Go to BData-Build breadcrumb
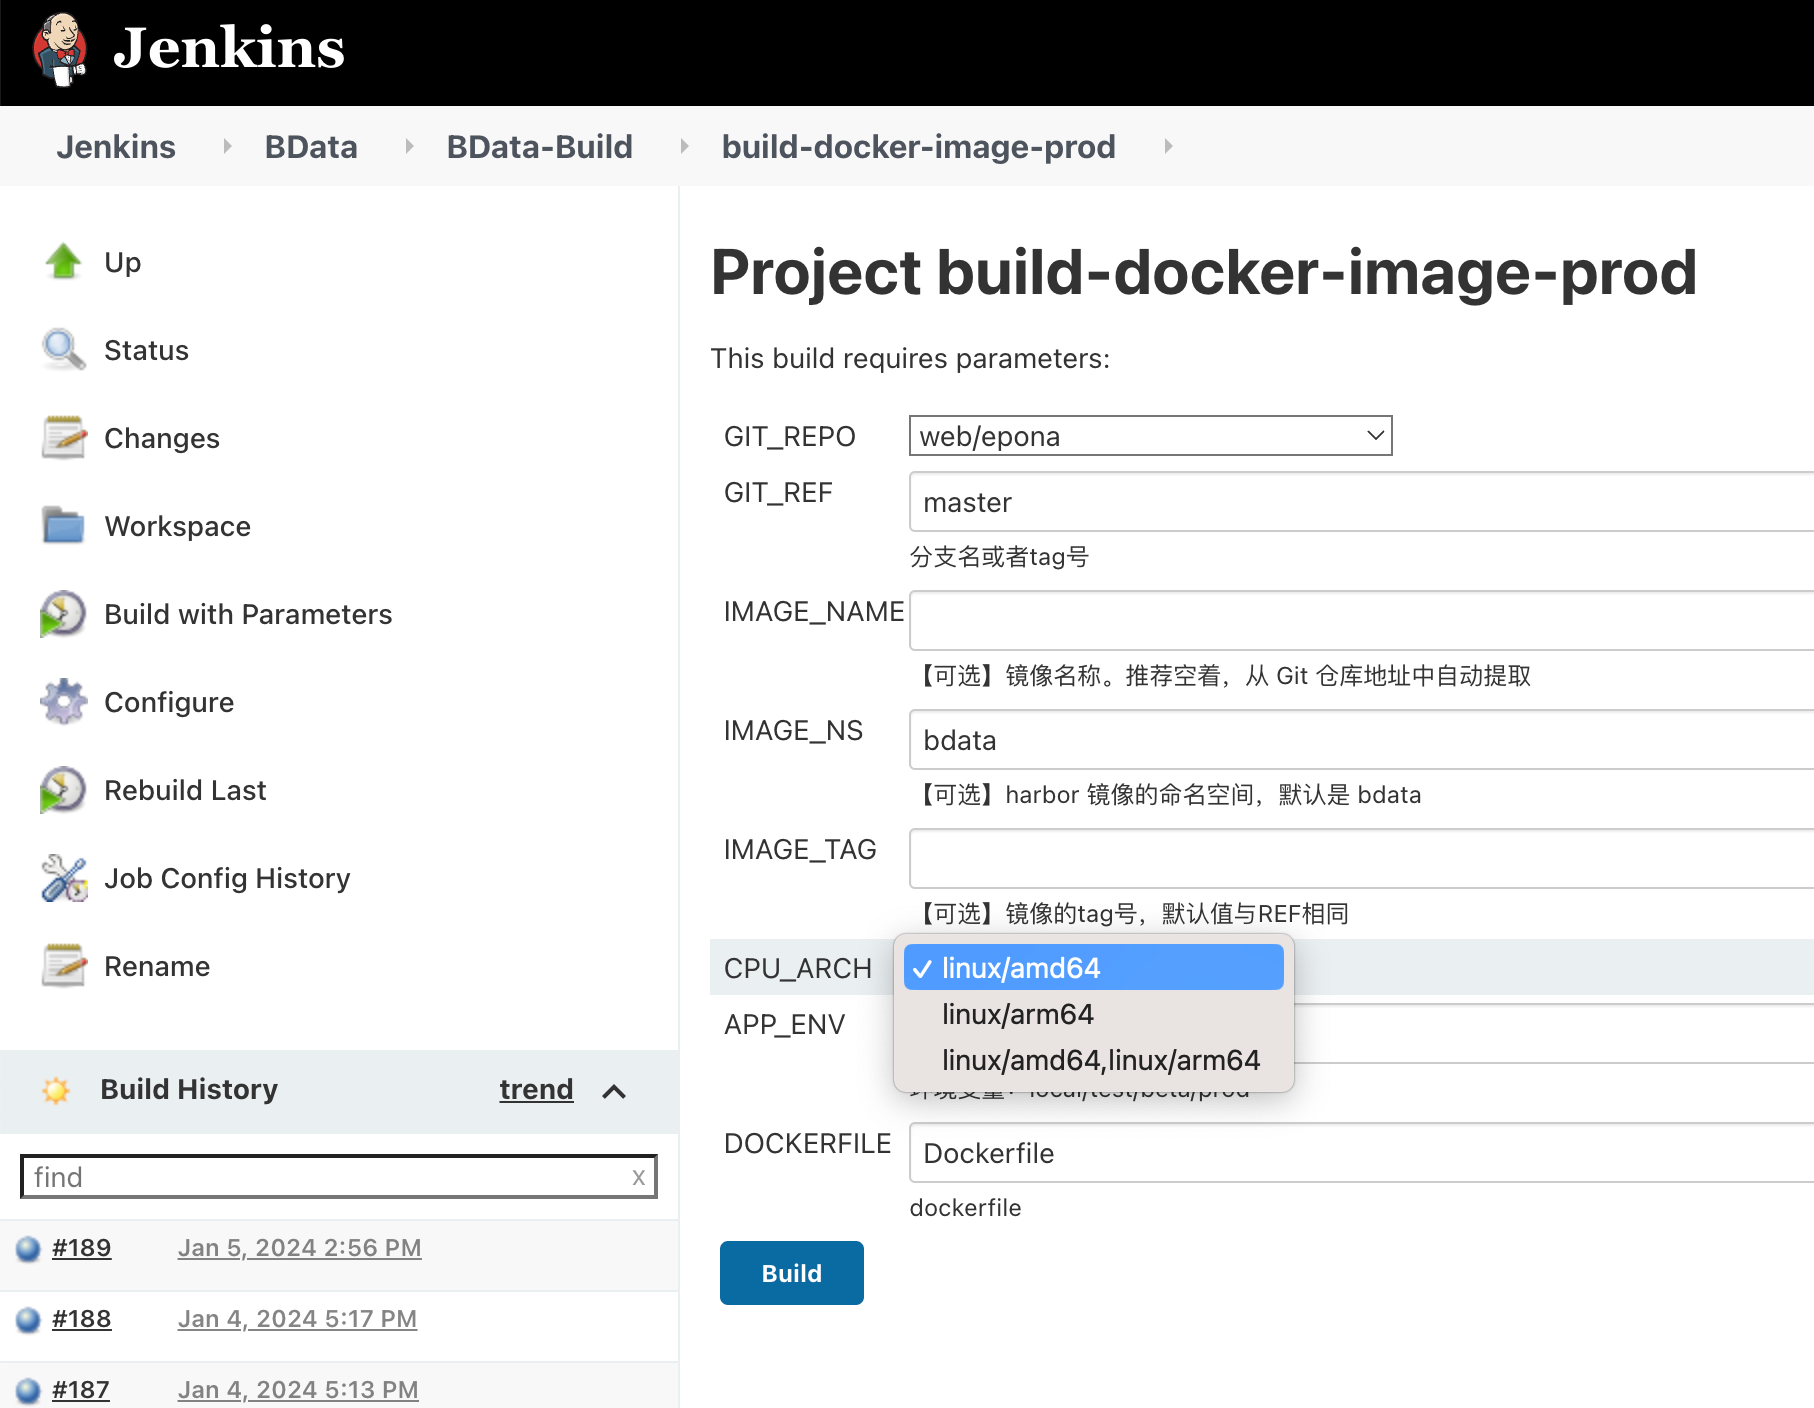This screenshot has height=1408, width=1814. coord(539,147)
